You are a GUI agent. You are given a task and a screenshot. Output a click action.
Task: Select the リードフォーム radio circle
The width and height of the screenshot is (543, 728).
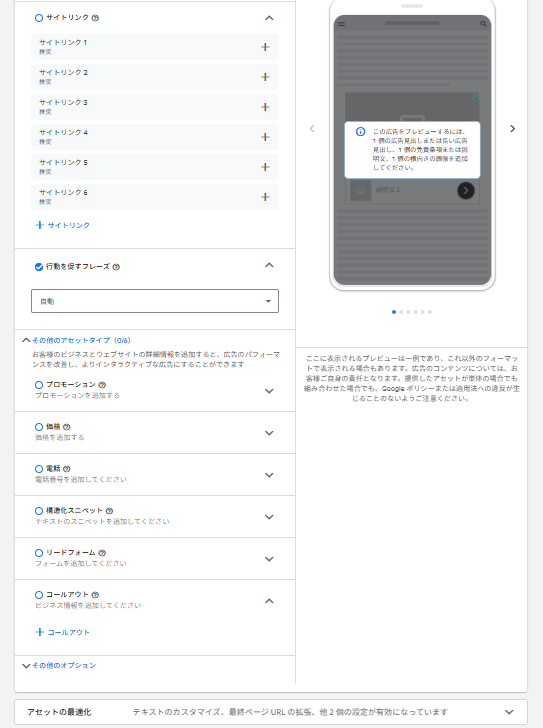(x=39, y=553)
